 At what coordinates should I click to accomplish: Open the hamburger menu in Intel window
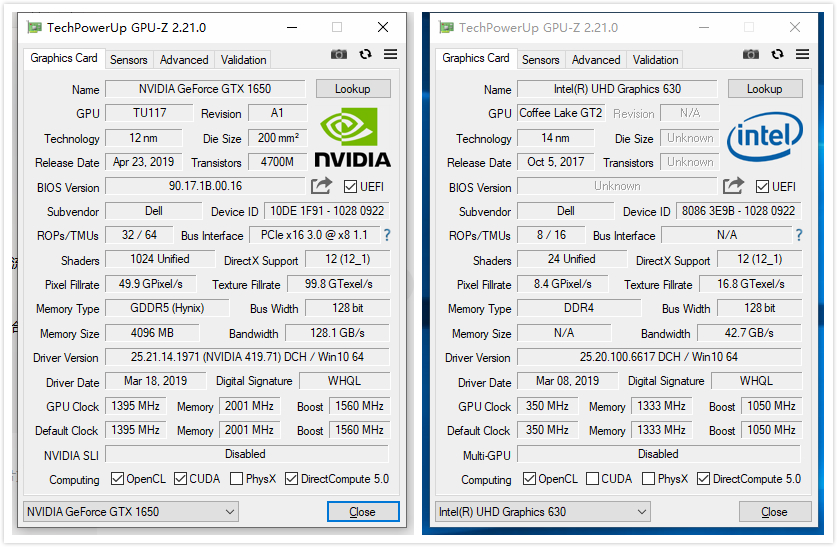[803, 54]
